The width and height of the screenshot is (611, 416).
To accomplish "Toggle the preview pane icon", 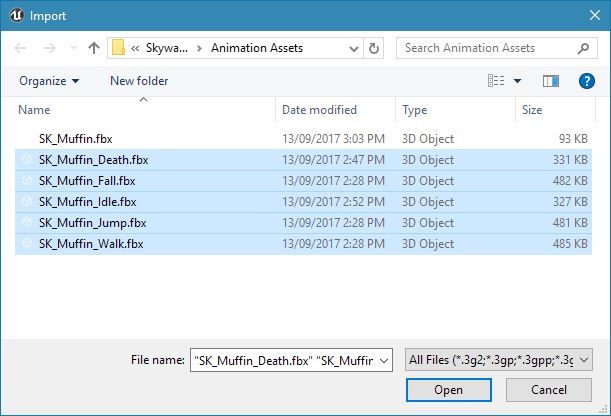I will [551, 81].
